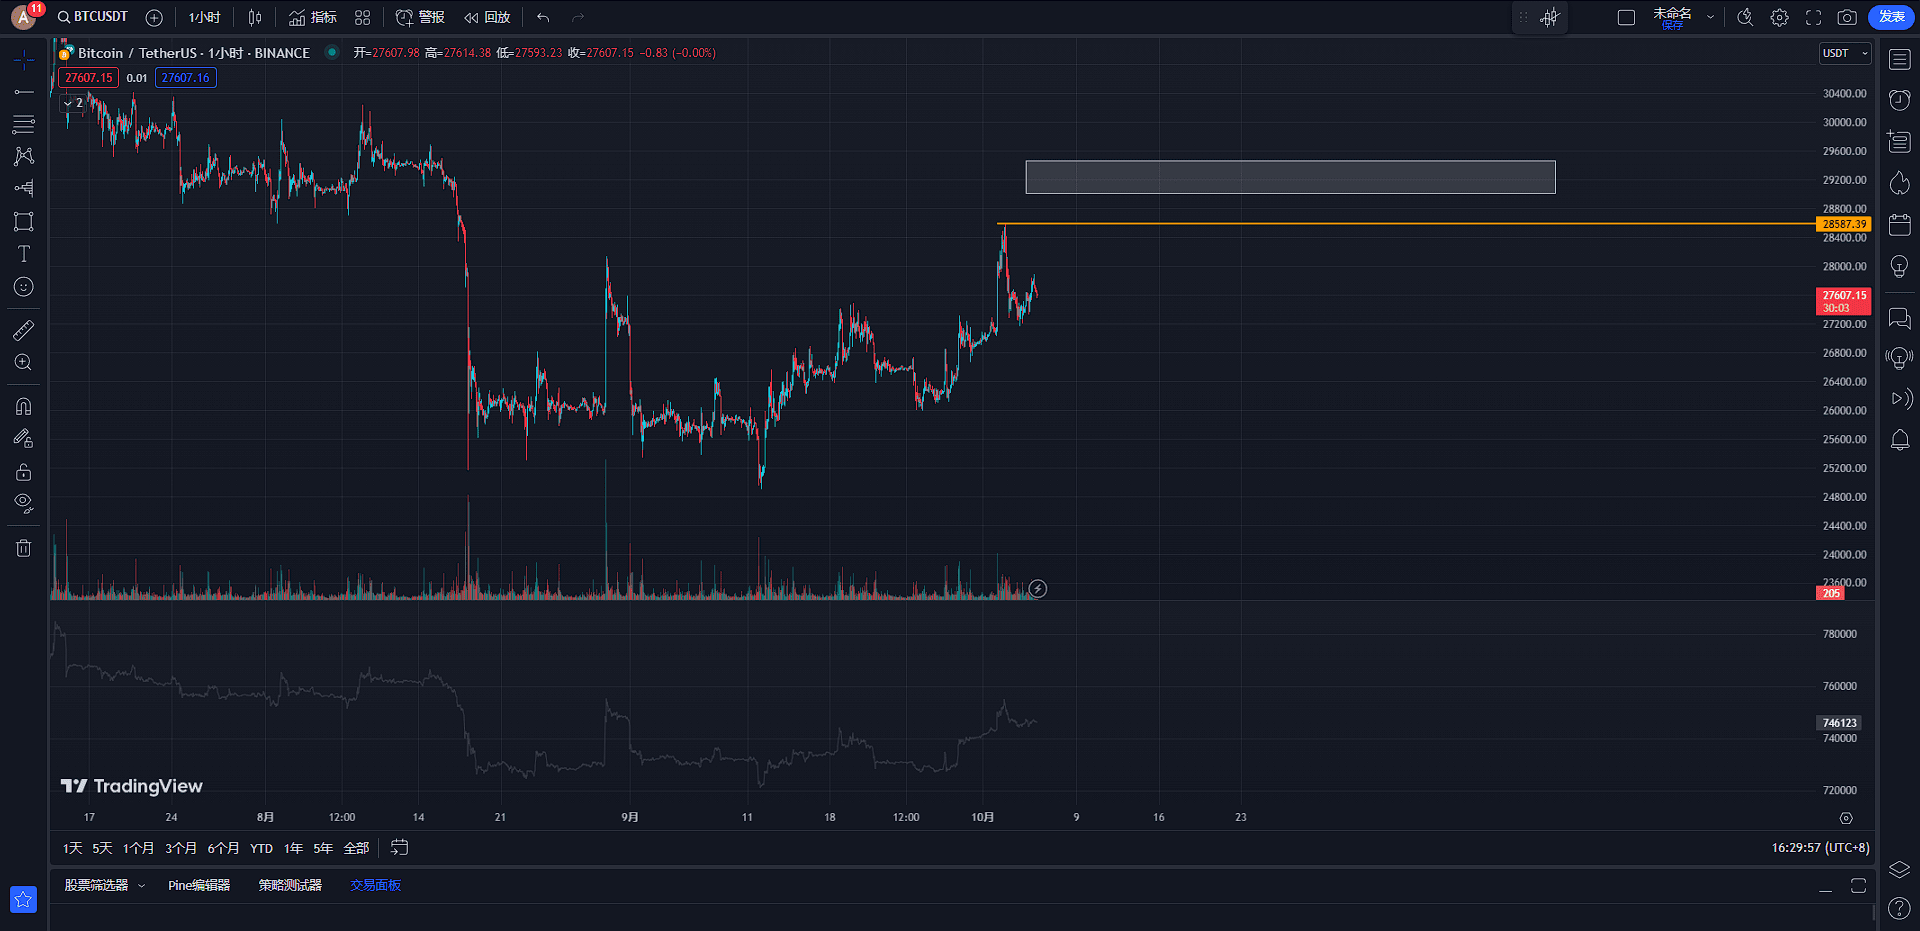Lock all drawings with the padlock icon
Image resolution: width=1920 pixels, height=931 pixels.
coord(23,471)
